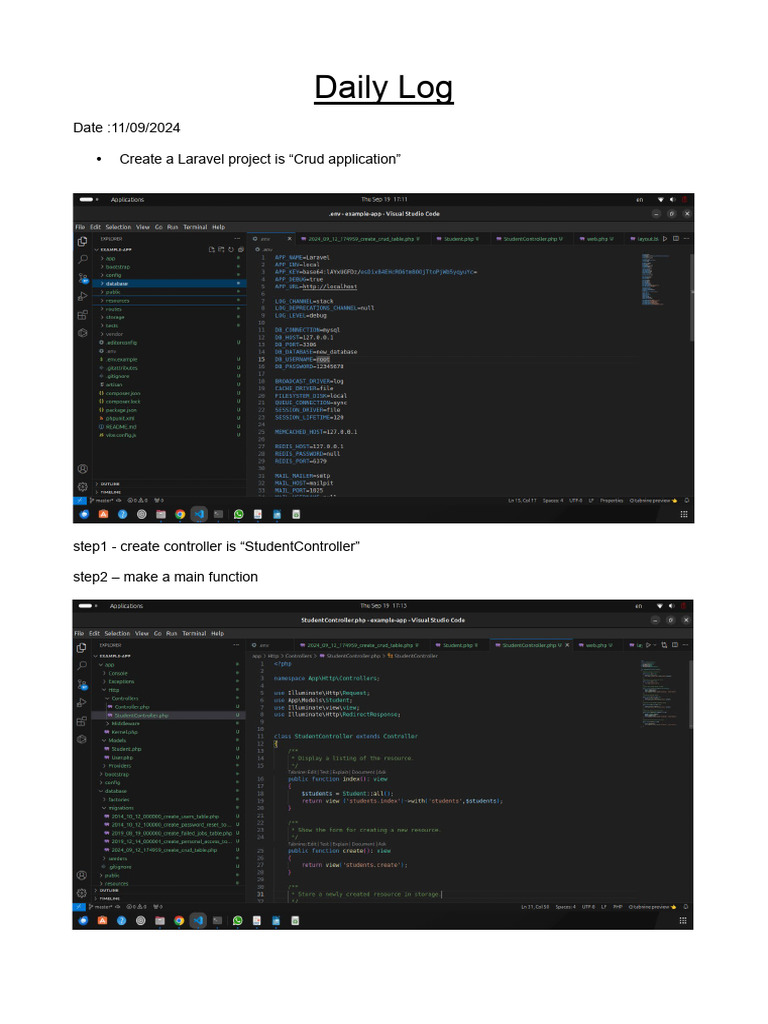Screen dimensions: 768x1024
Task: Click Ln 15, Col 11 in status bar
Action: [x=522, y=501]
